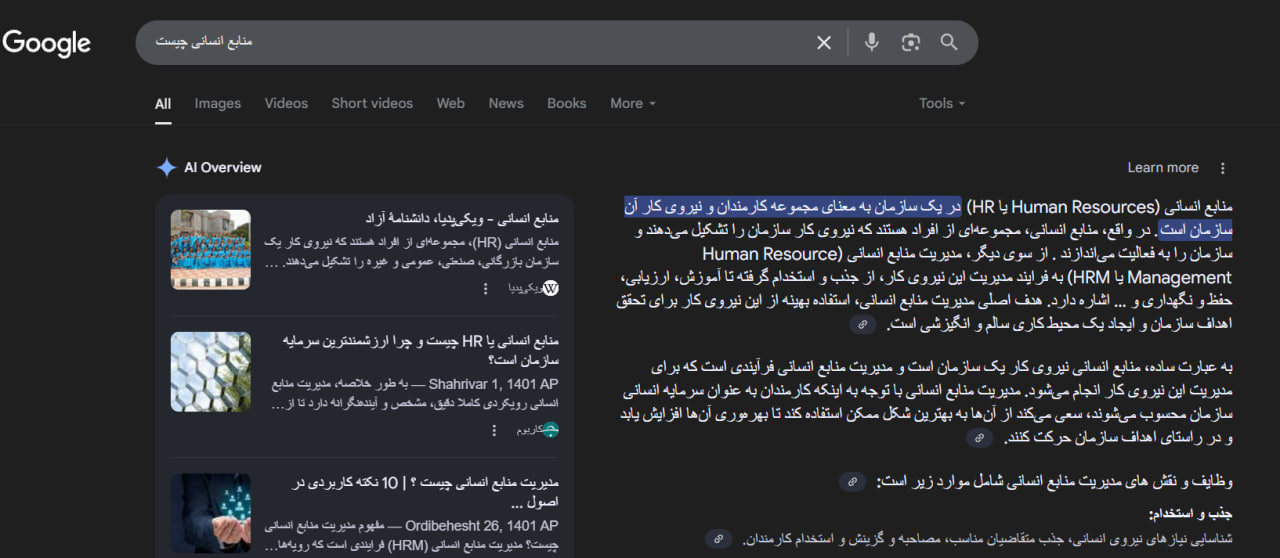
Task: Click the Human Resource Management text
Action: click(968, 266)
